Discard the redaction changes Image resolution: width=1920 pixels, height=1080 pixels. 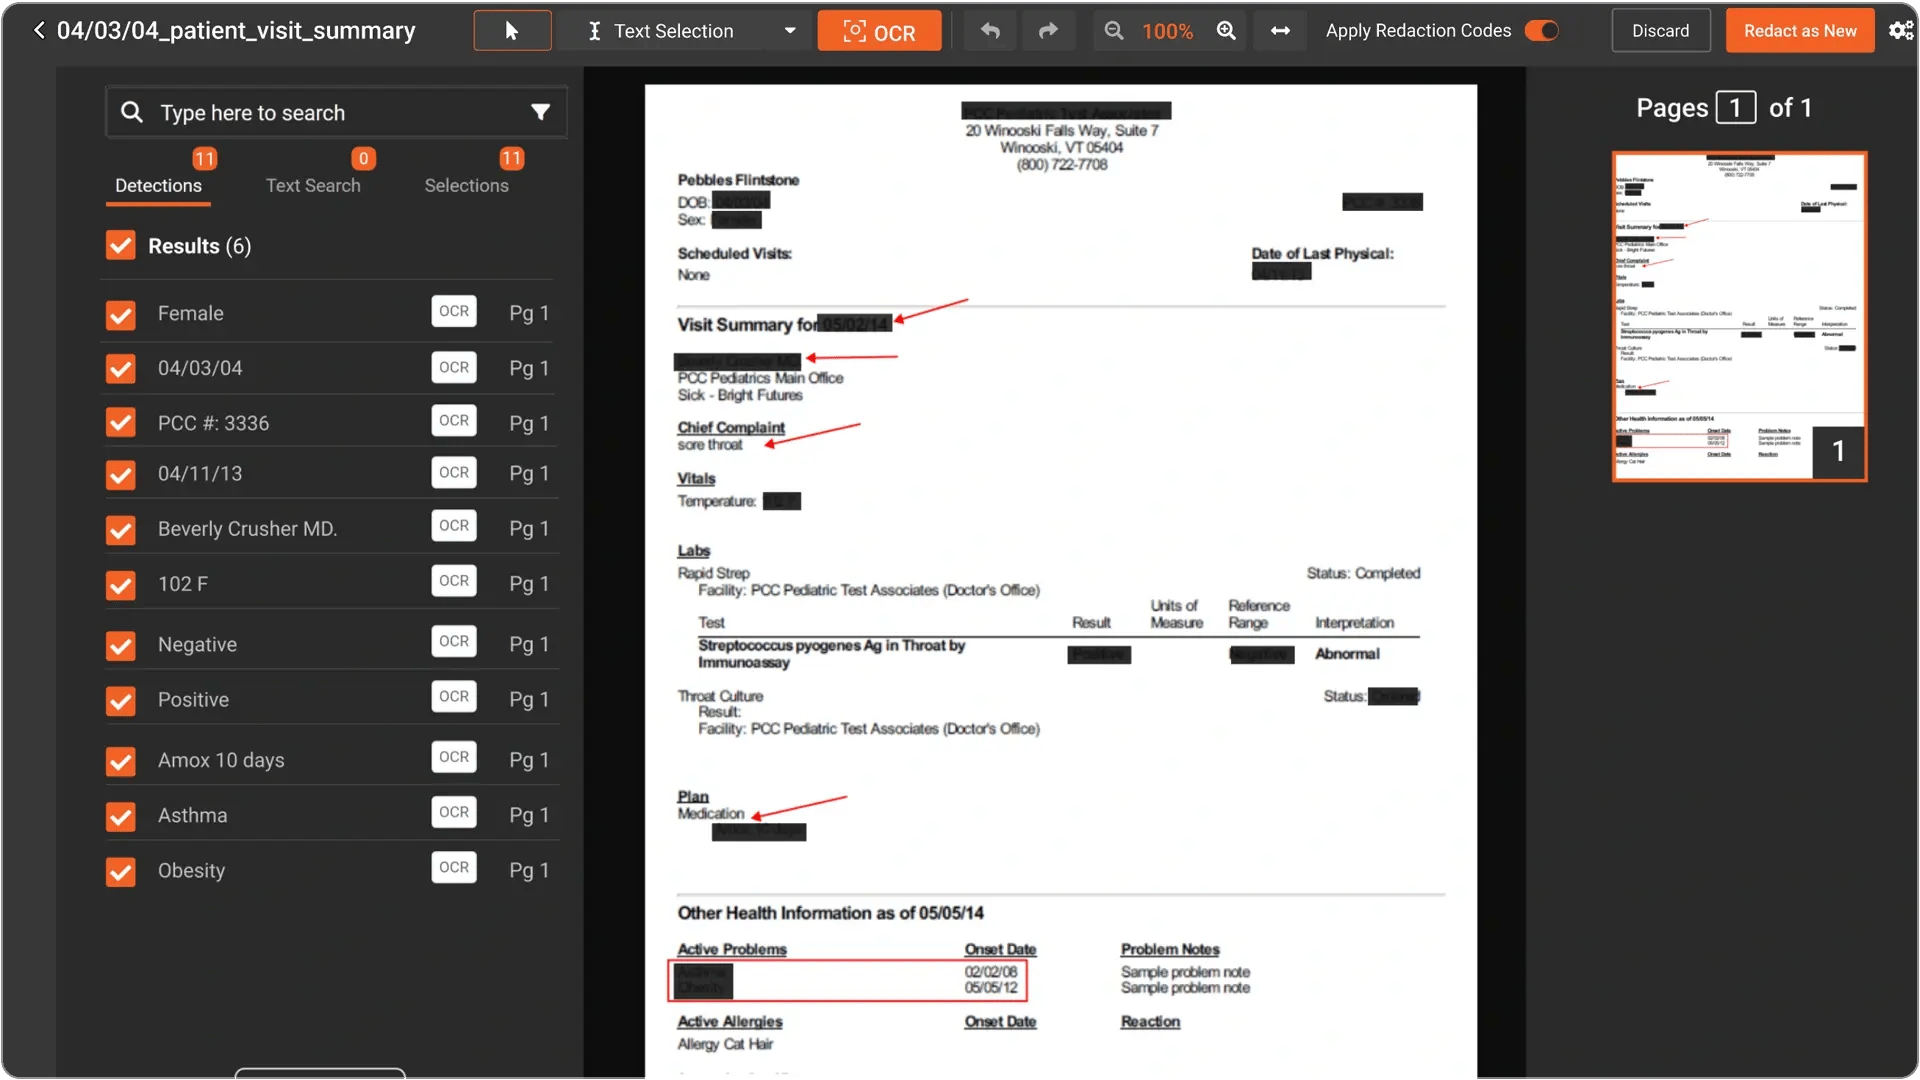(x=1660, y=31)
